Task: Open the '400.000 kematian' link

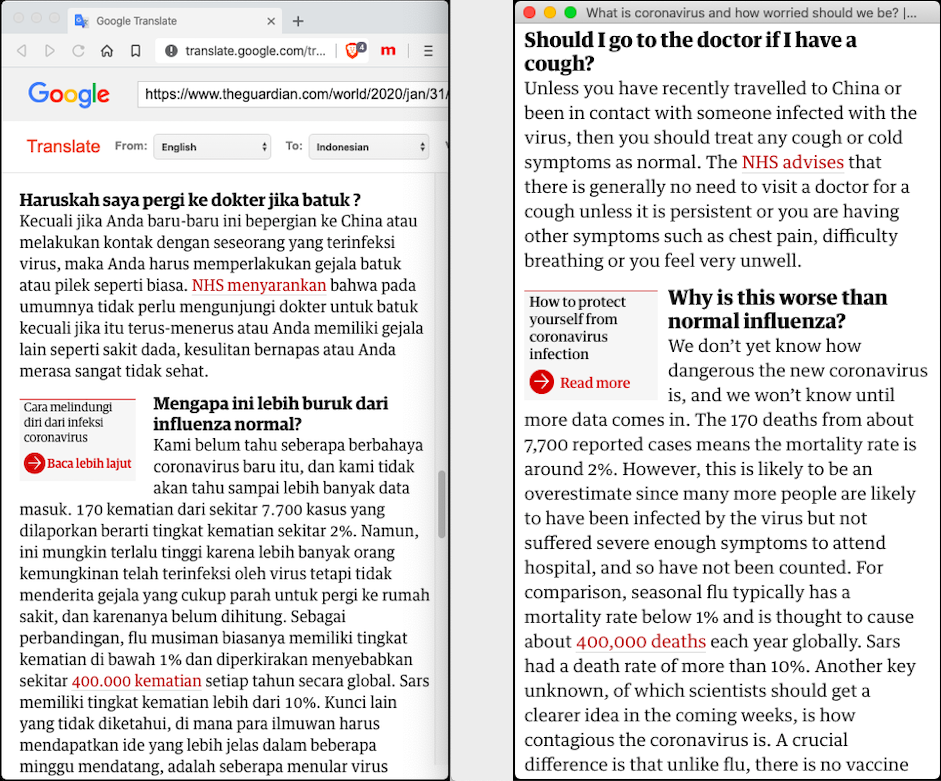Action: pos(136,681)
